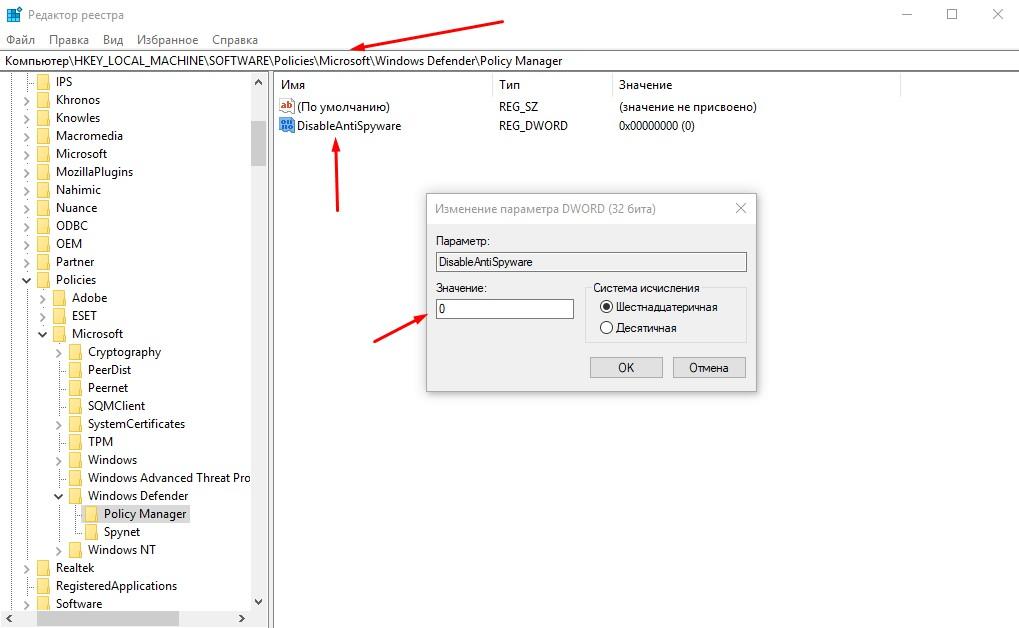
Task: Click the Macromedia folder icon
Action: pos(44,136)
